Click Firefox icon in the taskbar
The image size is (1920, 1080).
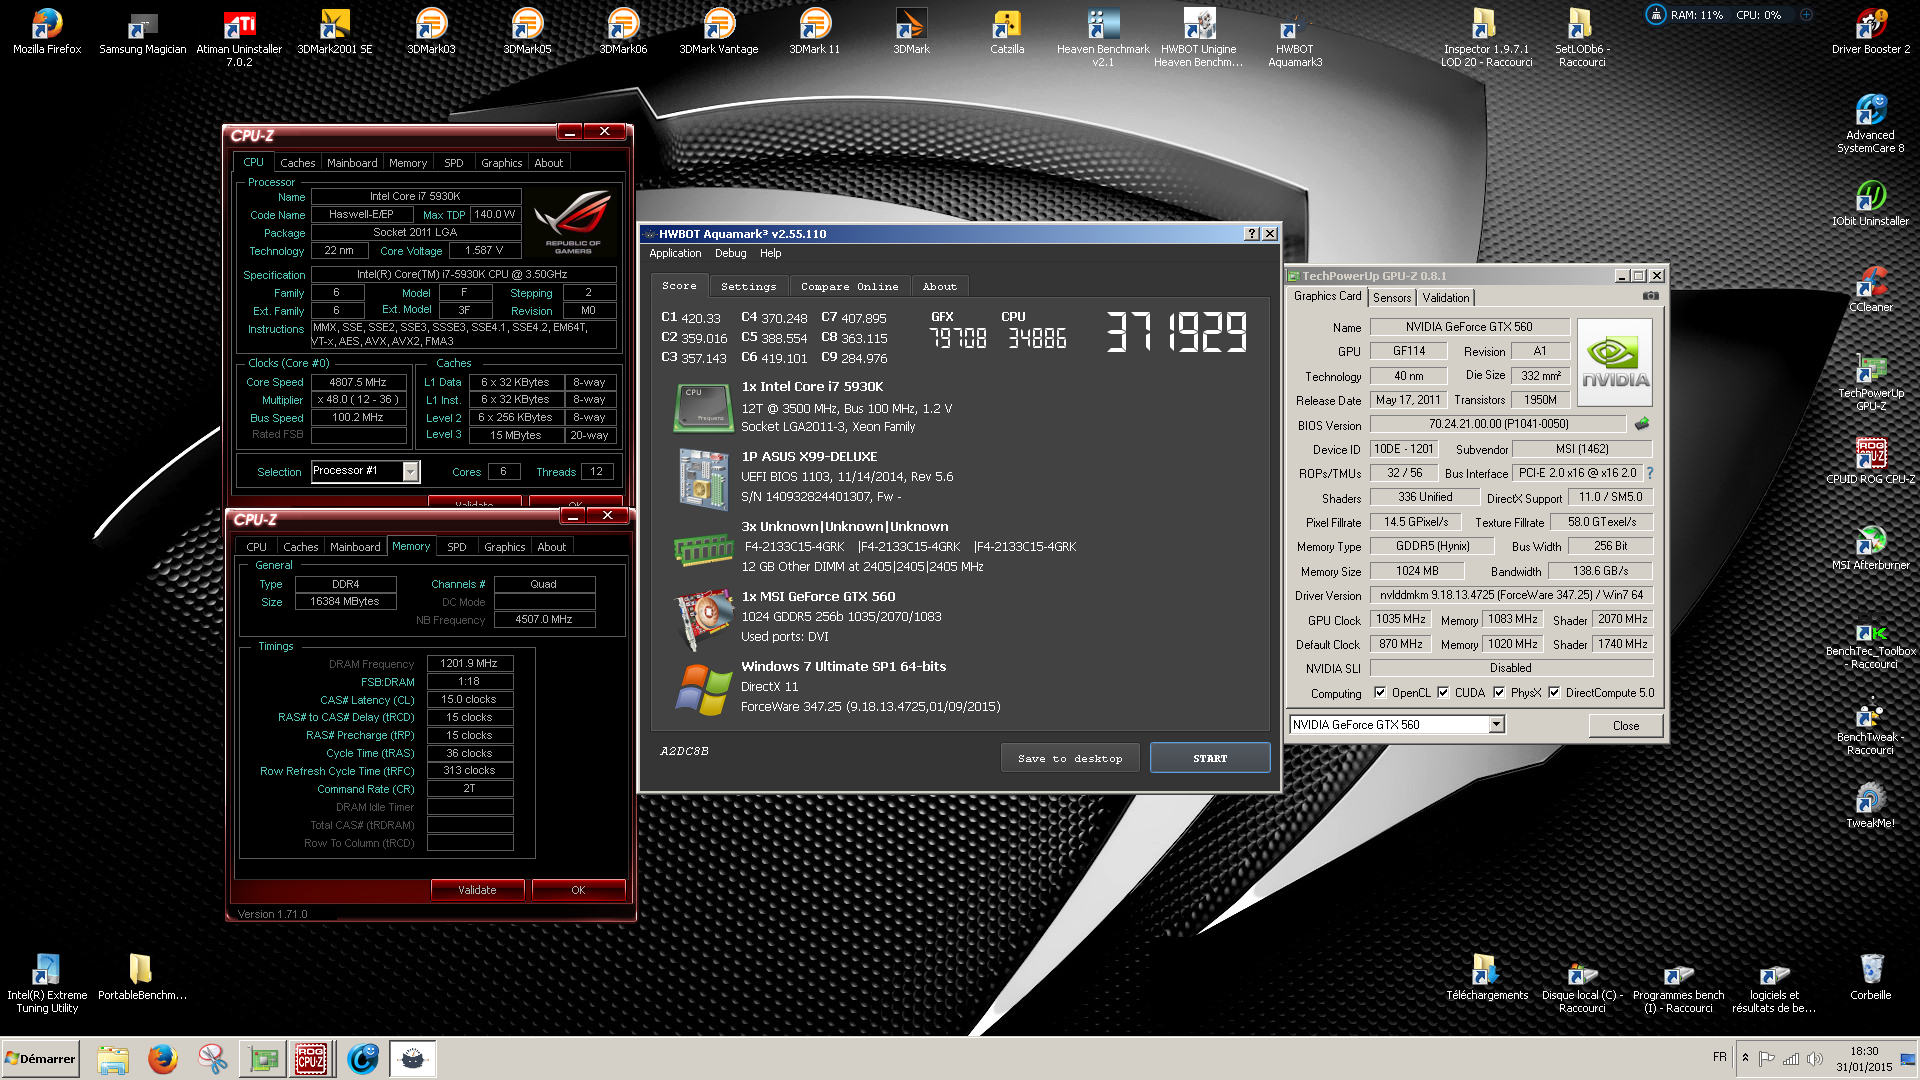tap(162, 1059)
